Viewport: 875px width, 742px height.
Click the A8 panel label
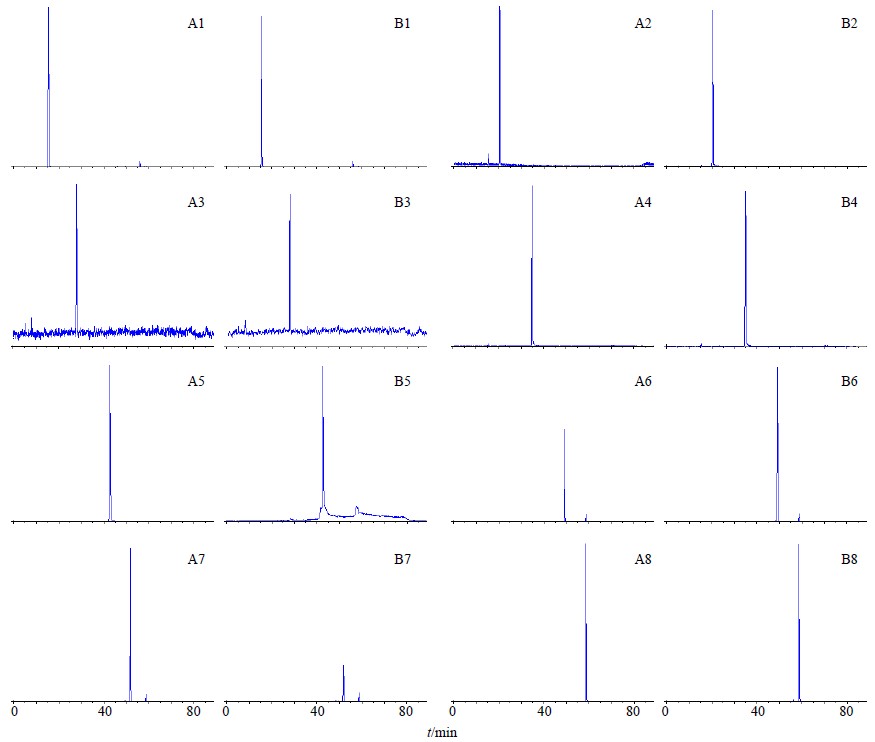pos(643,560)
